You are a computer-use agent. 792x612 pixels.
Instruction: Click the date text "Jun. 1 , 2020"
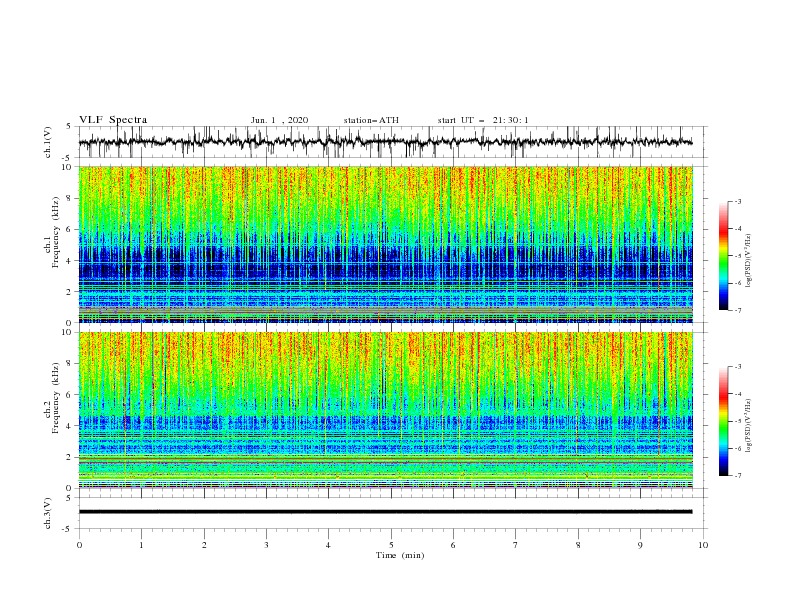279,120
